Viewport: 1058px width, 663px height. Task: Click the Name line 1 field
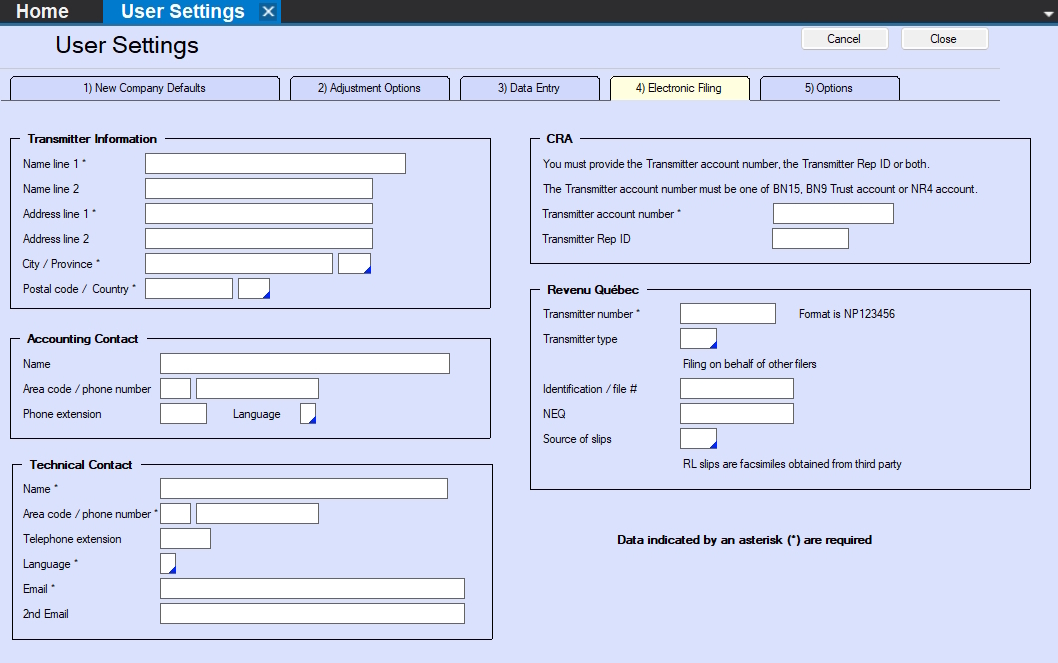[275, 164]
